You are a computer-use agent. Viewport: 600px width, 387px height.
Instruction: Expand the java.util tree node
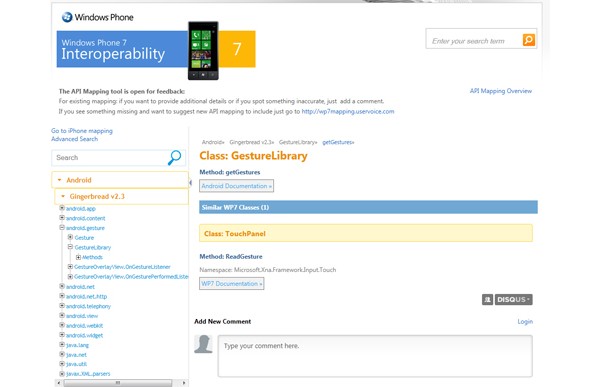[62, 364]
